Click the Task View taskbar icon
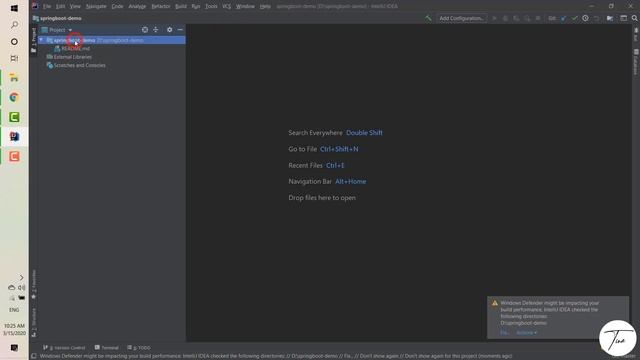This screenshot has width=640, height=360. click(x=14, y=58)
